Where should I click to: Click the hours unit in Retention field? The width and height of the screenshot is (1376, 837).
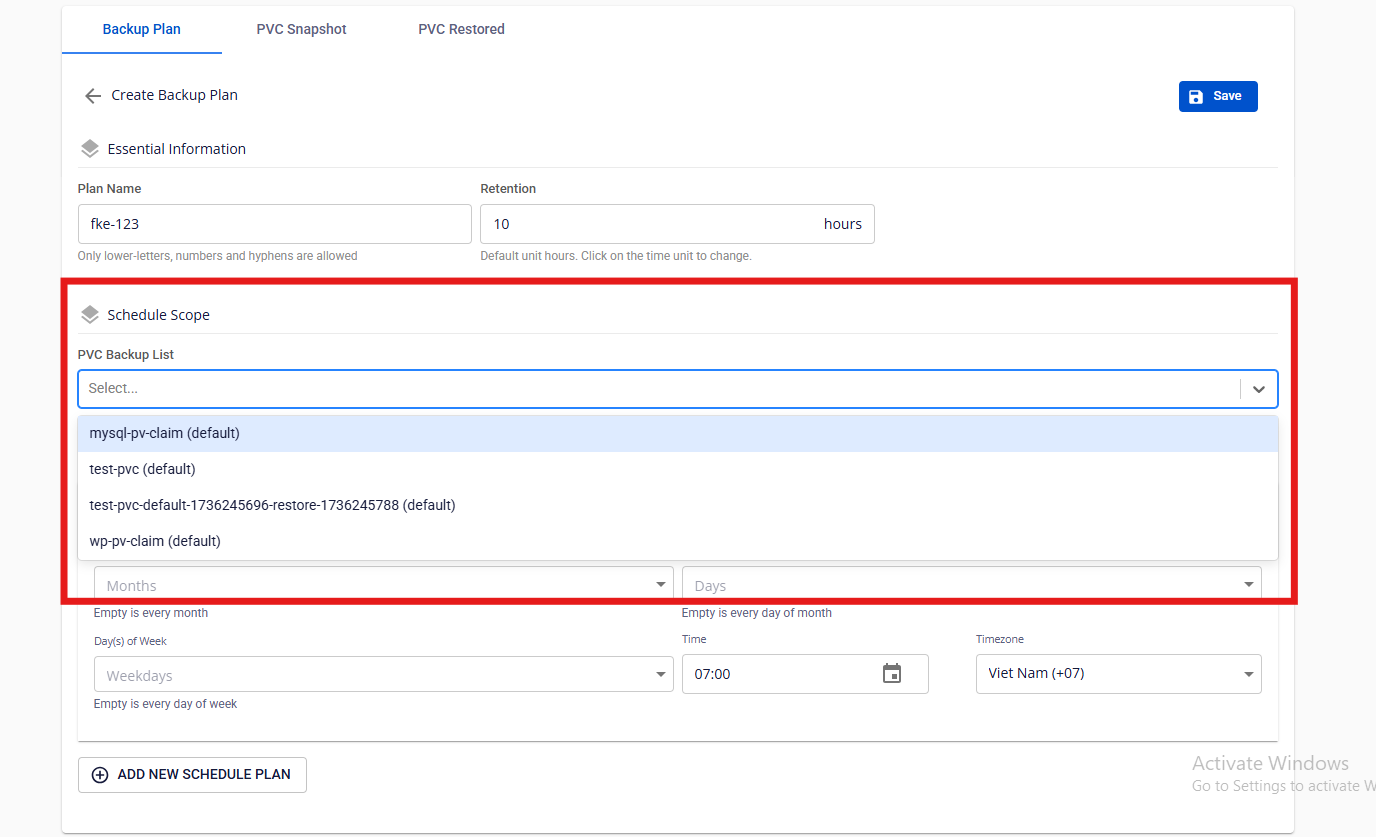(x=842, y=224)
